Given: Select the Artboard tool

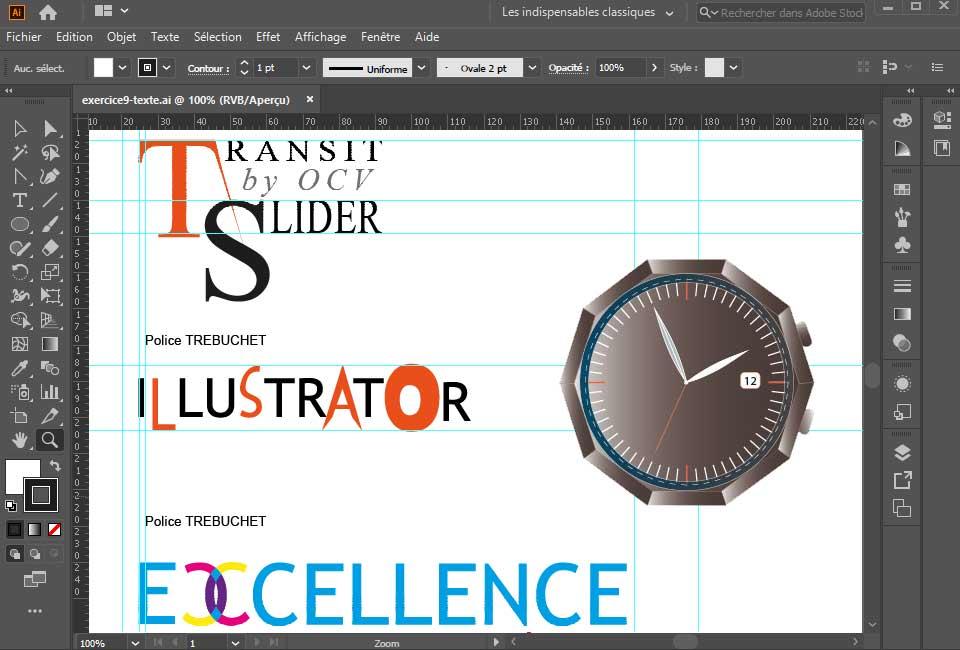Looking at the screenshot, I should (20, 416).
